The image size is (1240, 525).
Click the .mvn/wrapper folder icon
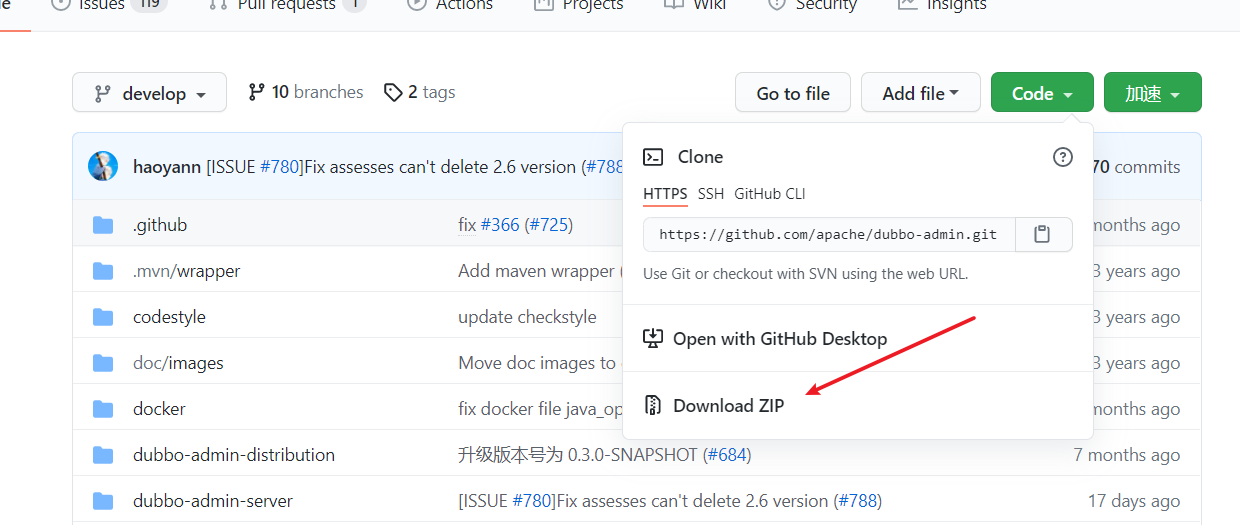(x=103, y=271)
